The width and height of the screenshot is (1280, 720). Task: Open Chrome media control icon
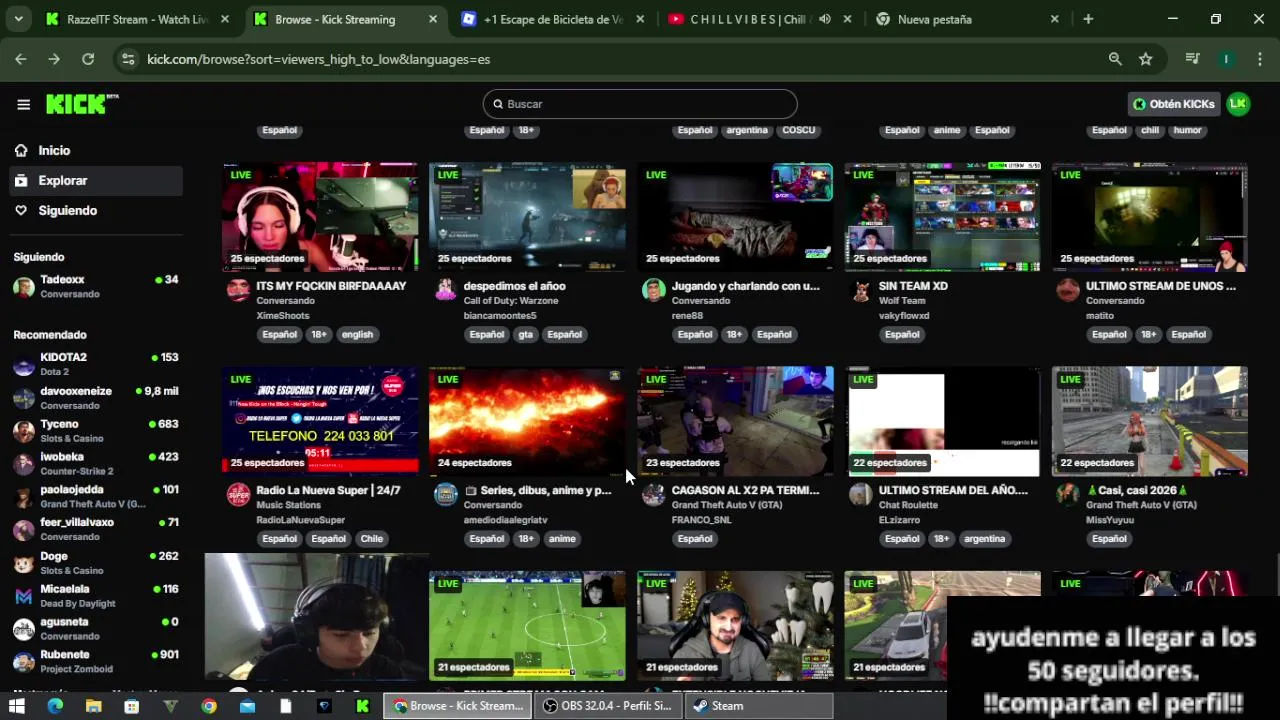pyautogui.click(x=1192, y=59)
